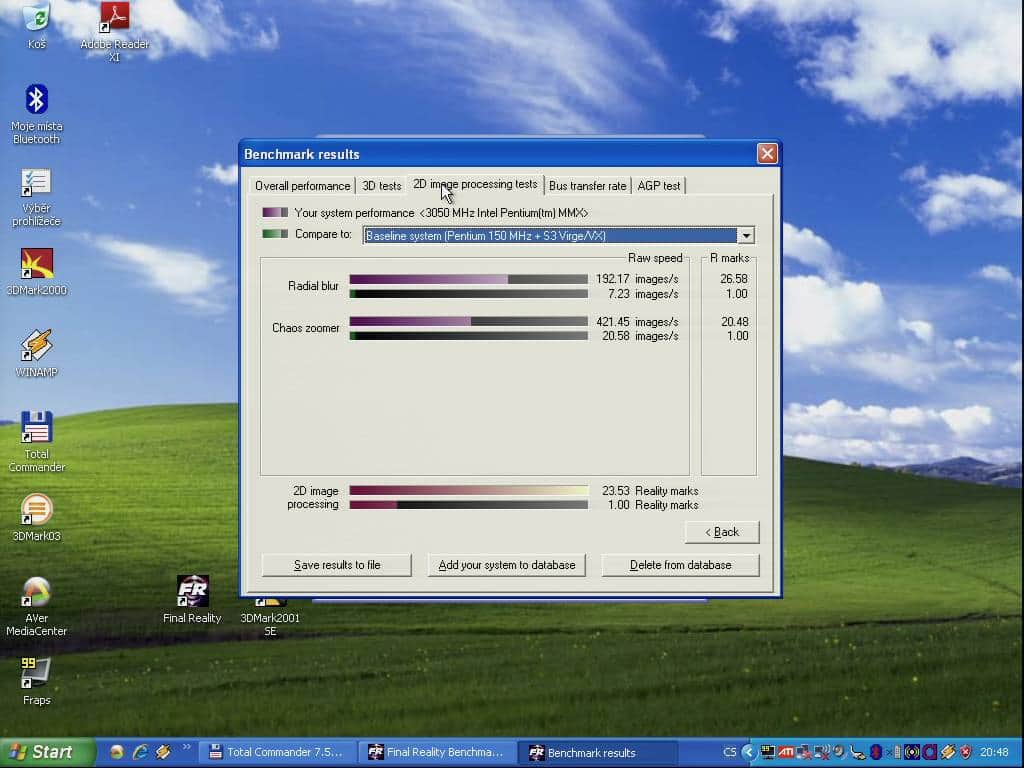Screen dimensions: 1024x768
Task: Switch to Final Reality Benchmark taskbar button
Action: point(437,752)
